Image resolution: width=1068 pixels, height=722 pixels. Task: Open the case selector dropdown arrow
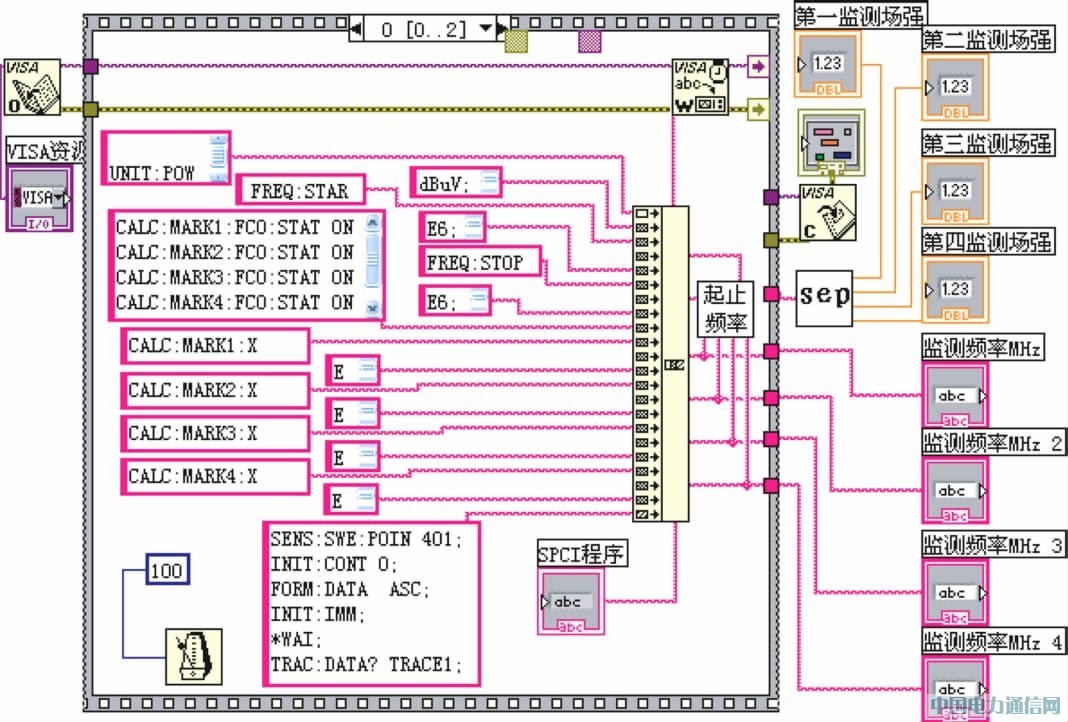[x=485, y=30]
